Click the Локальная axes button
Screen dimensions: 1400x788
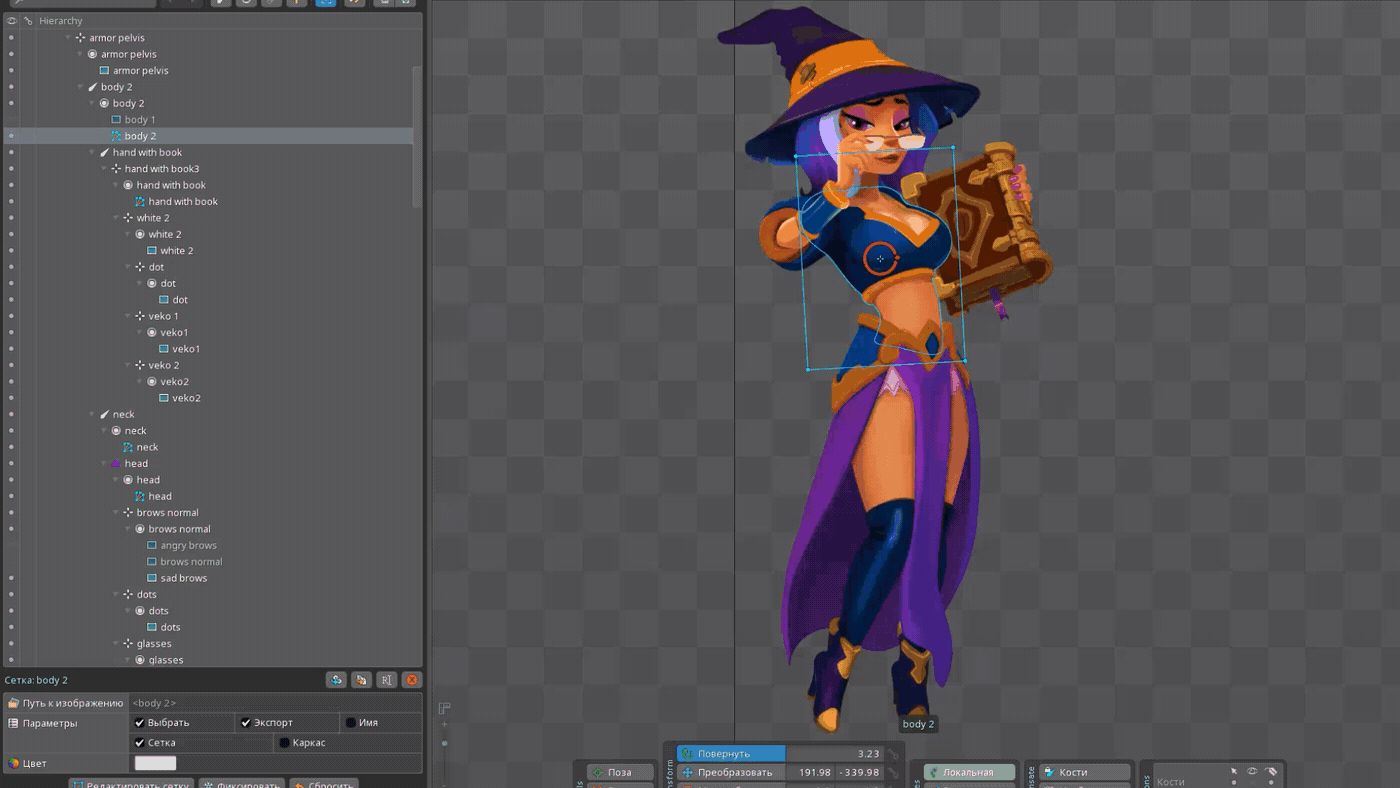(968, 772)
